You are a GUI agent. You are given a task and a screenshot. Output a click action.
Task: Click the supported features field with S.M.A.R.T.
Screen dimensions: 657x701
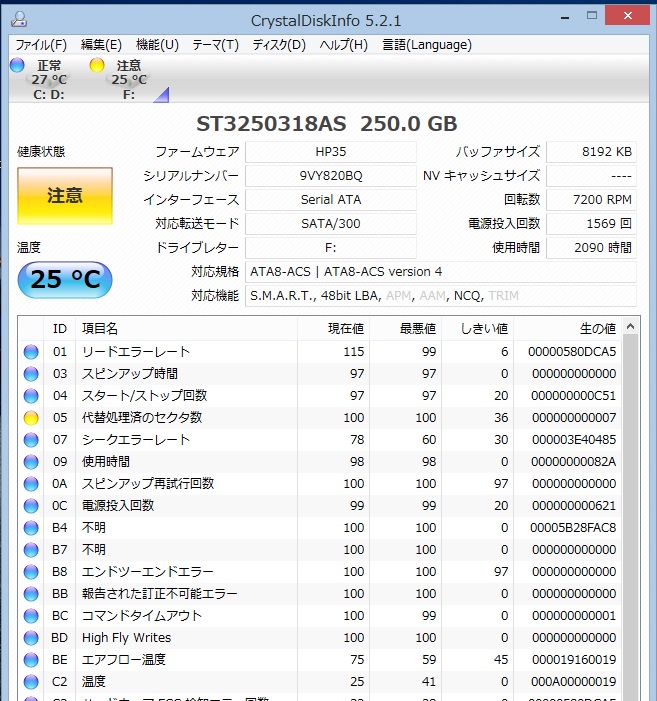coord(441,296)
